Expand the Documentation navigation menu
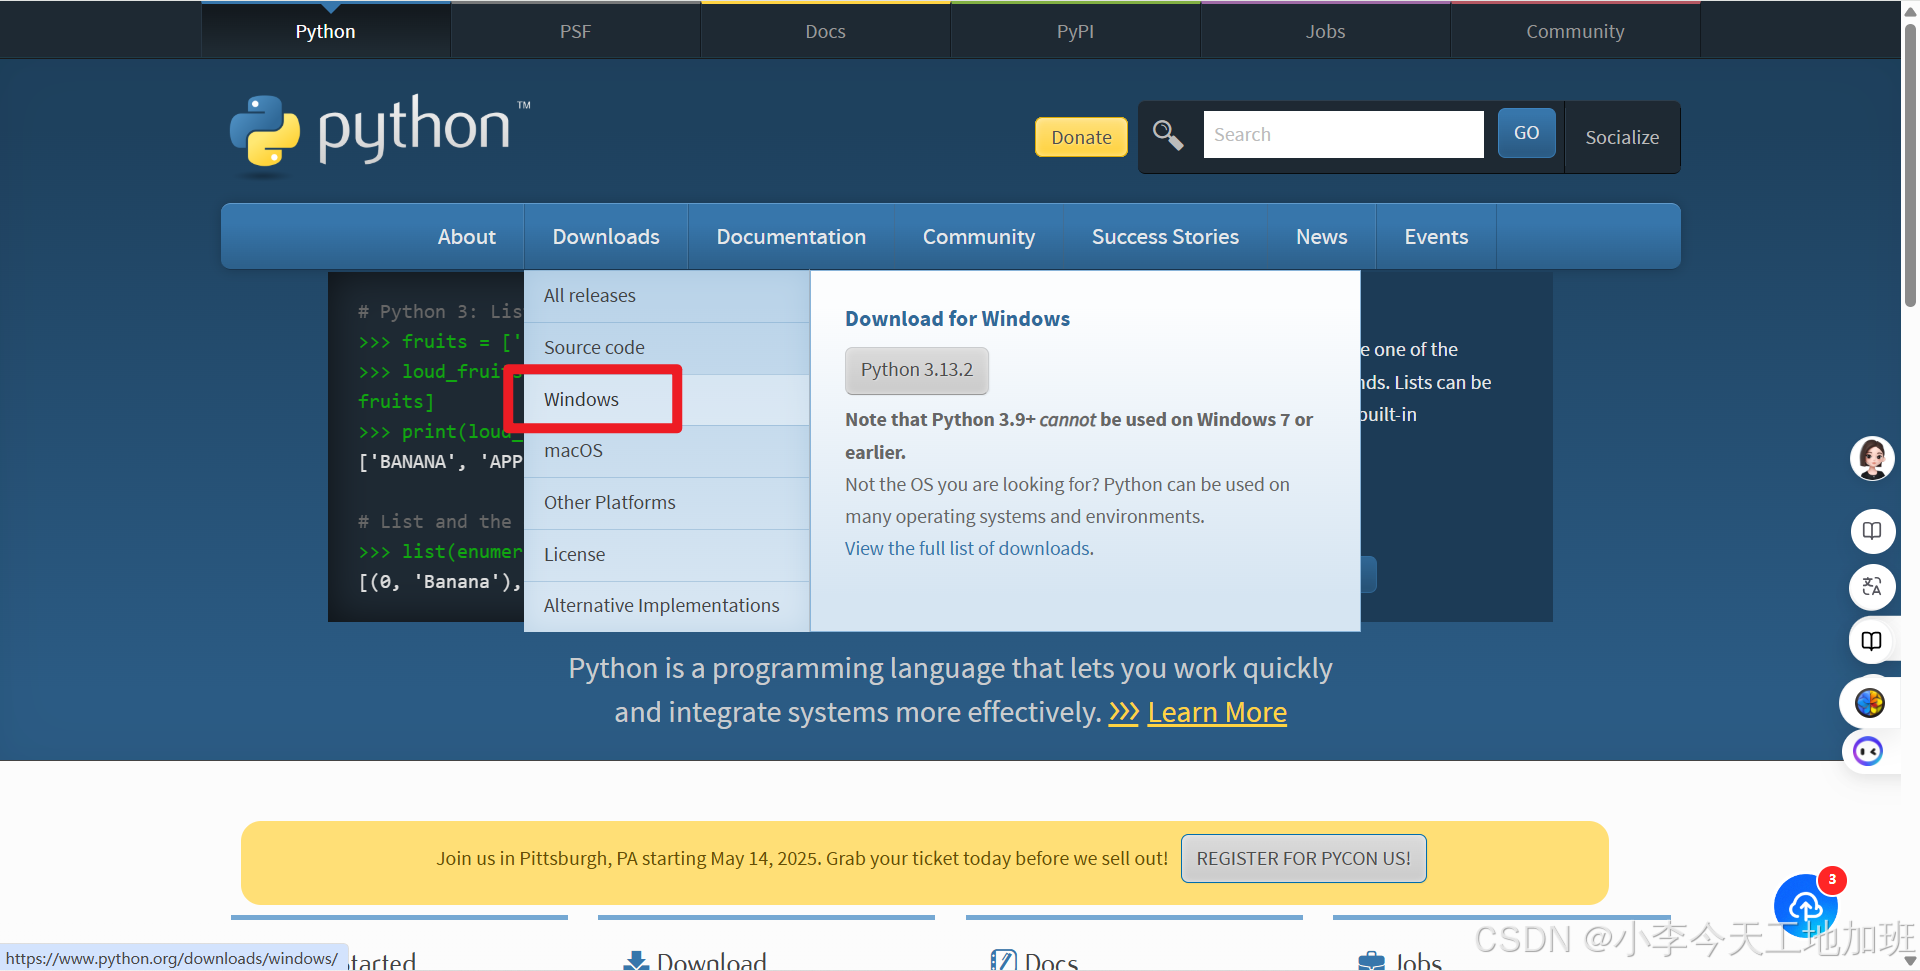Screen dimensions: 1920x971 [791, 237]
